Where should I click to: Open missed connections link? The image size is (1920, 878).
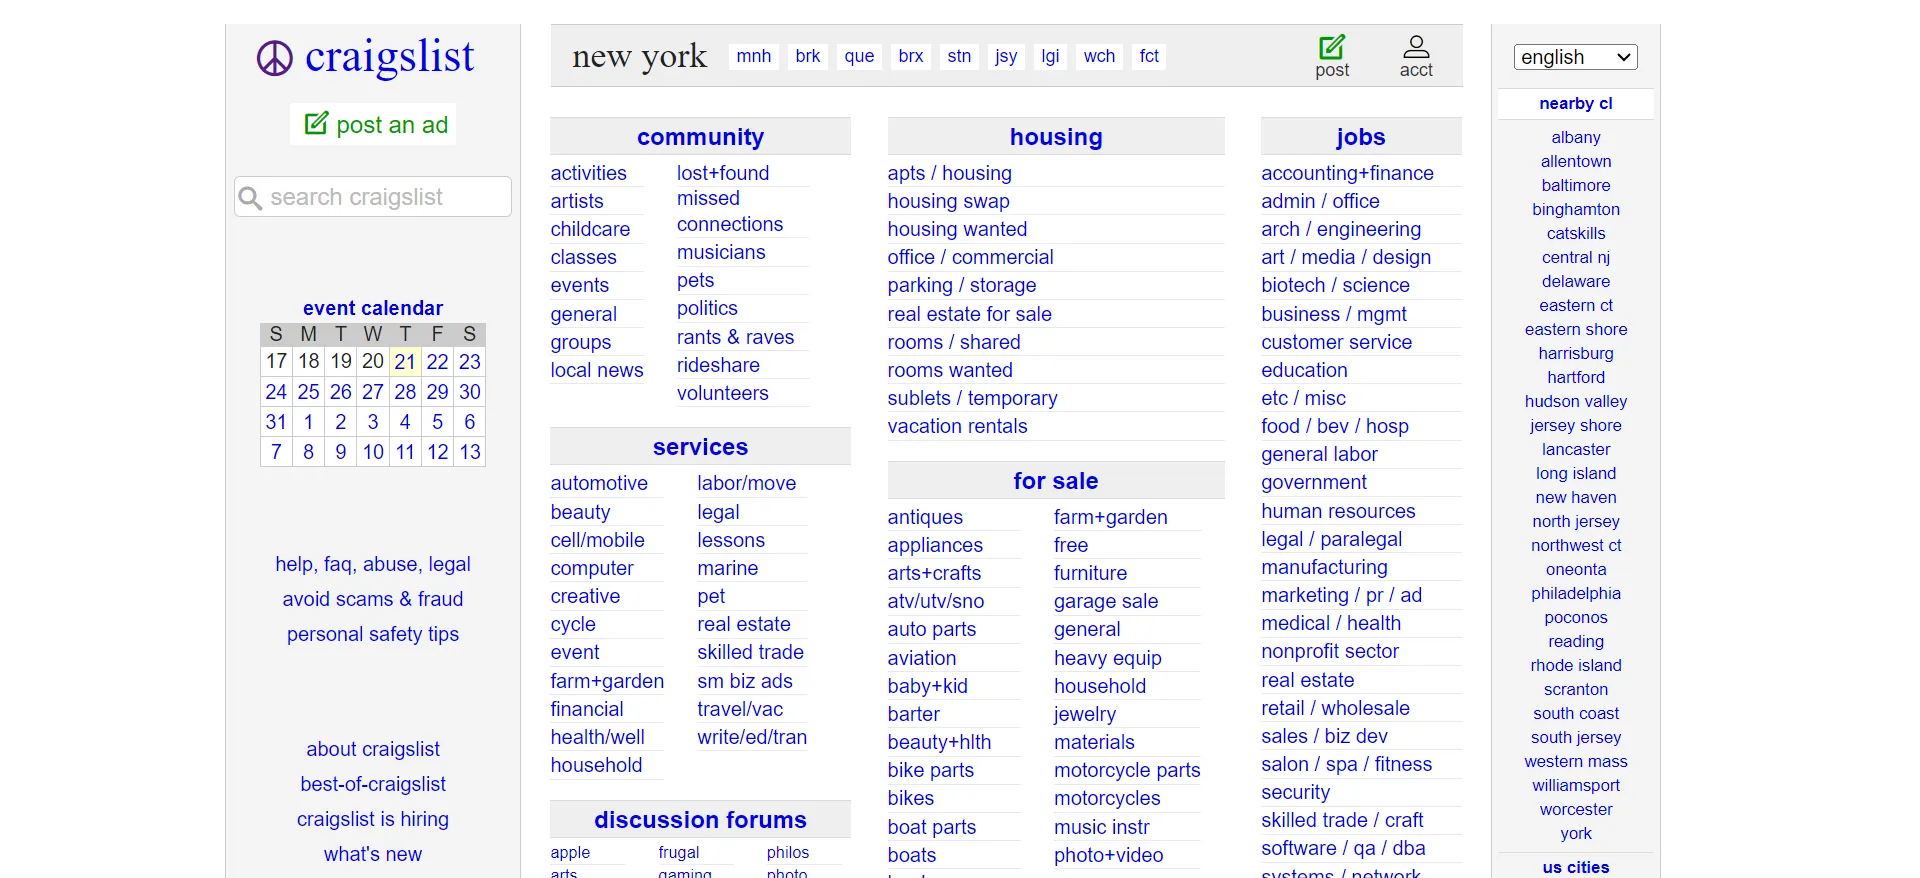(x=730, y=211)
